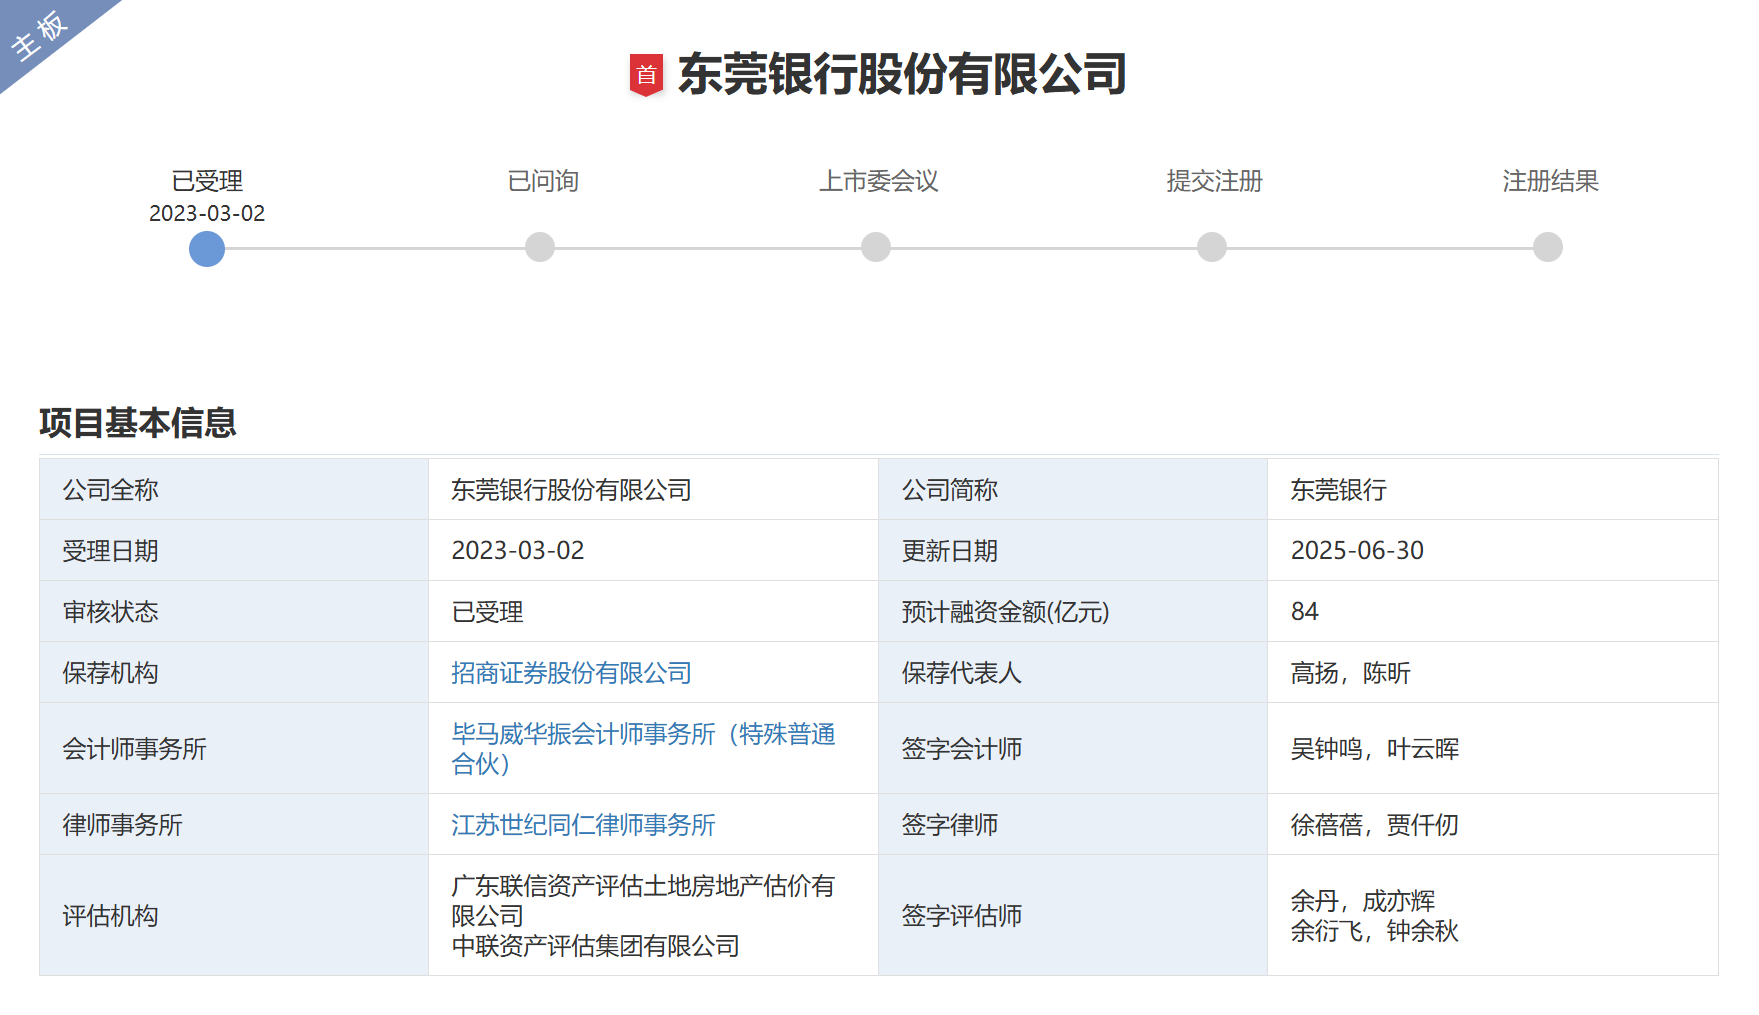Open the 招商证券股份有限公司 sponsor link
The image size is (1759, 1015).
pyautogui.click(x=571, y=673)
